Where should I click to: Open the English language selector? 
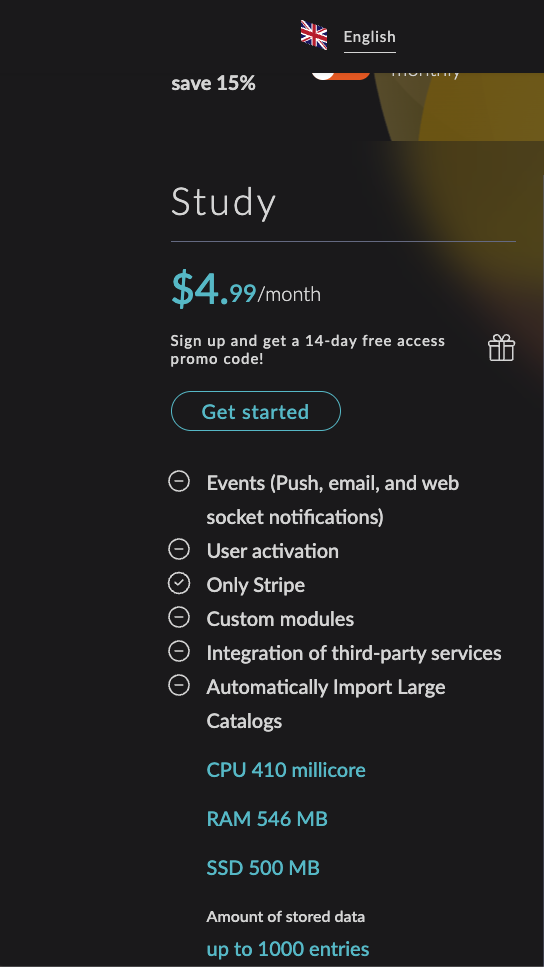369,37
